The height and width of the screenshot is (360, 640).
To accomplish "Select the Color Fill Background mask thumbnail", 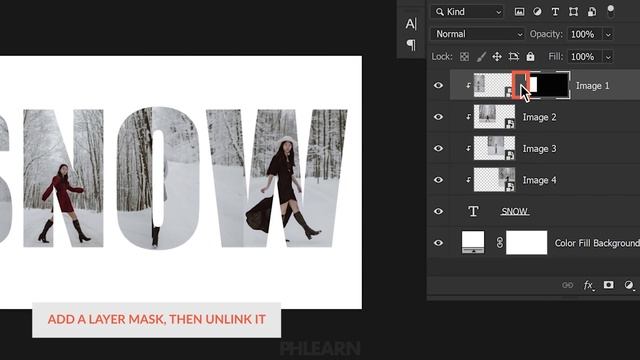I will (x=527, y=242).
